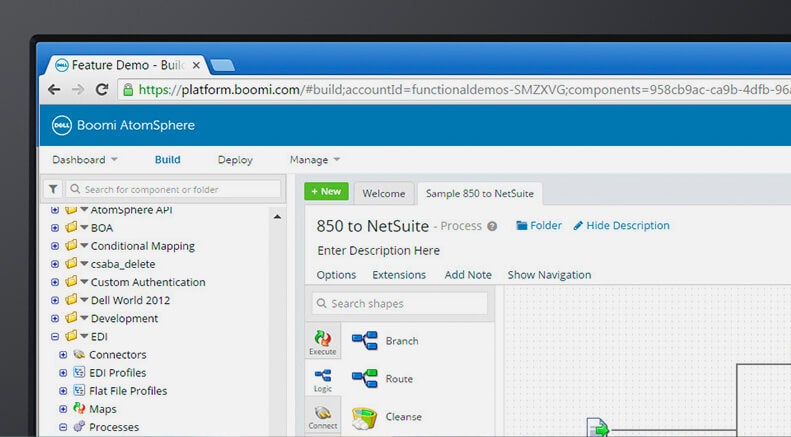This screenshot has width=791, height=437.
Task: Expand the Custom Authentication folder
Action: pos(55,283)
